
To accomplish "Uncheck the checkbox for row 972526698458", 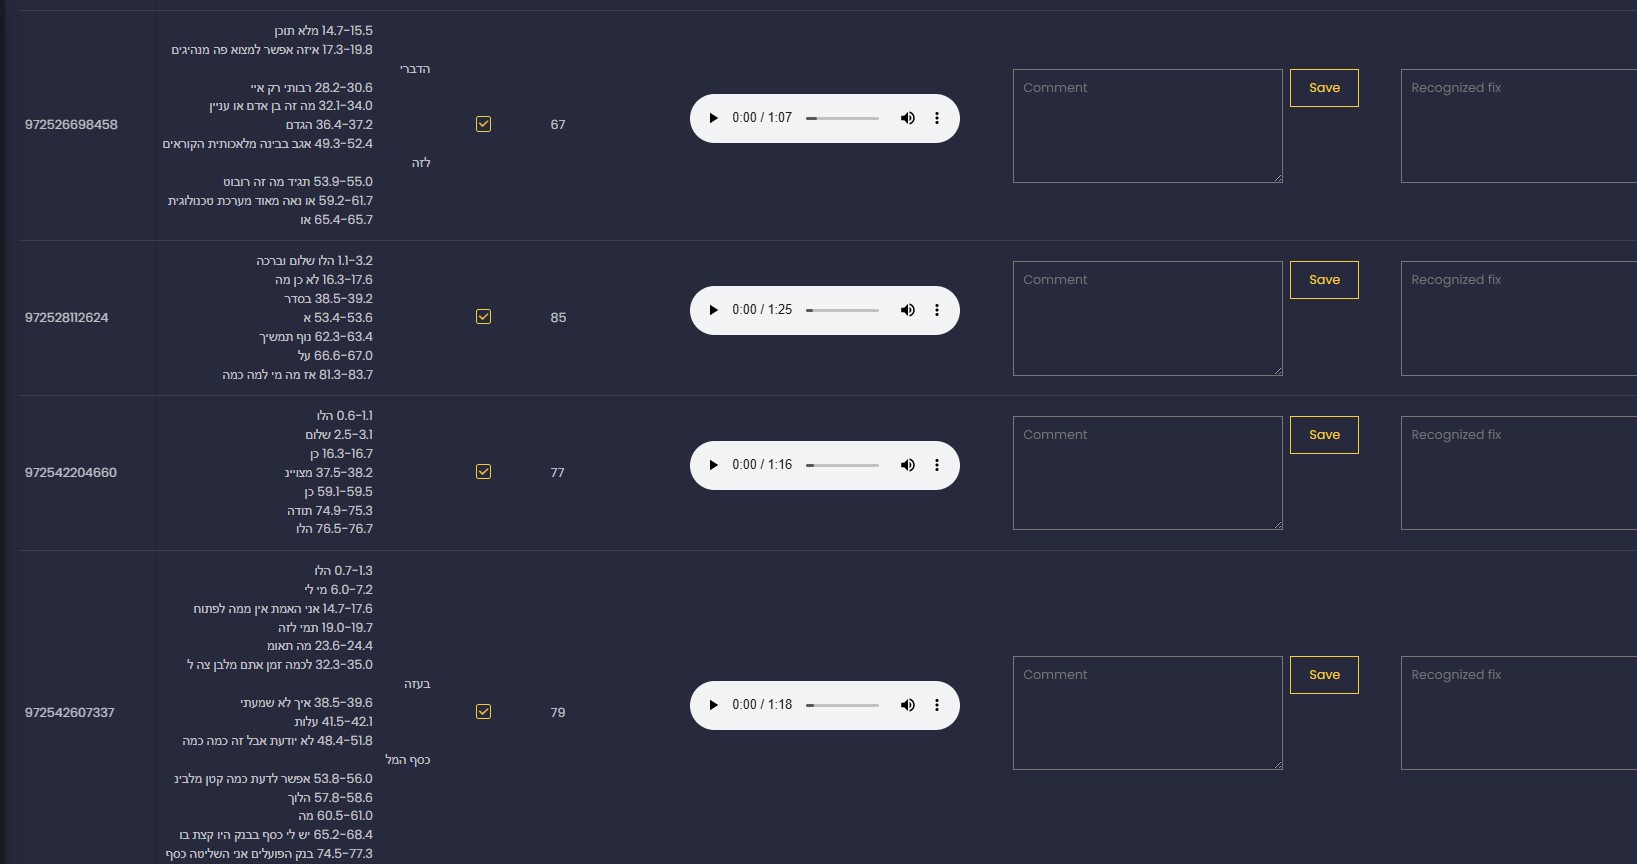I will click(x=483, y=124).
